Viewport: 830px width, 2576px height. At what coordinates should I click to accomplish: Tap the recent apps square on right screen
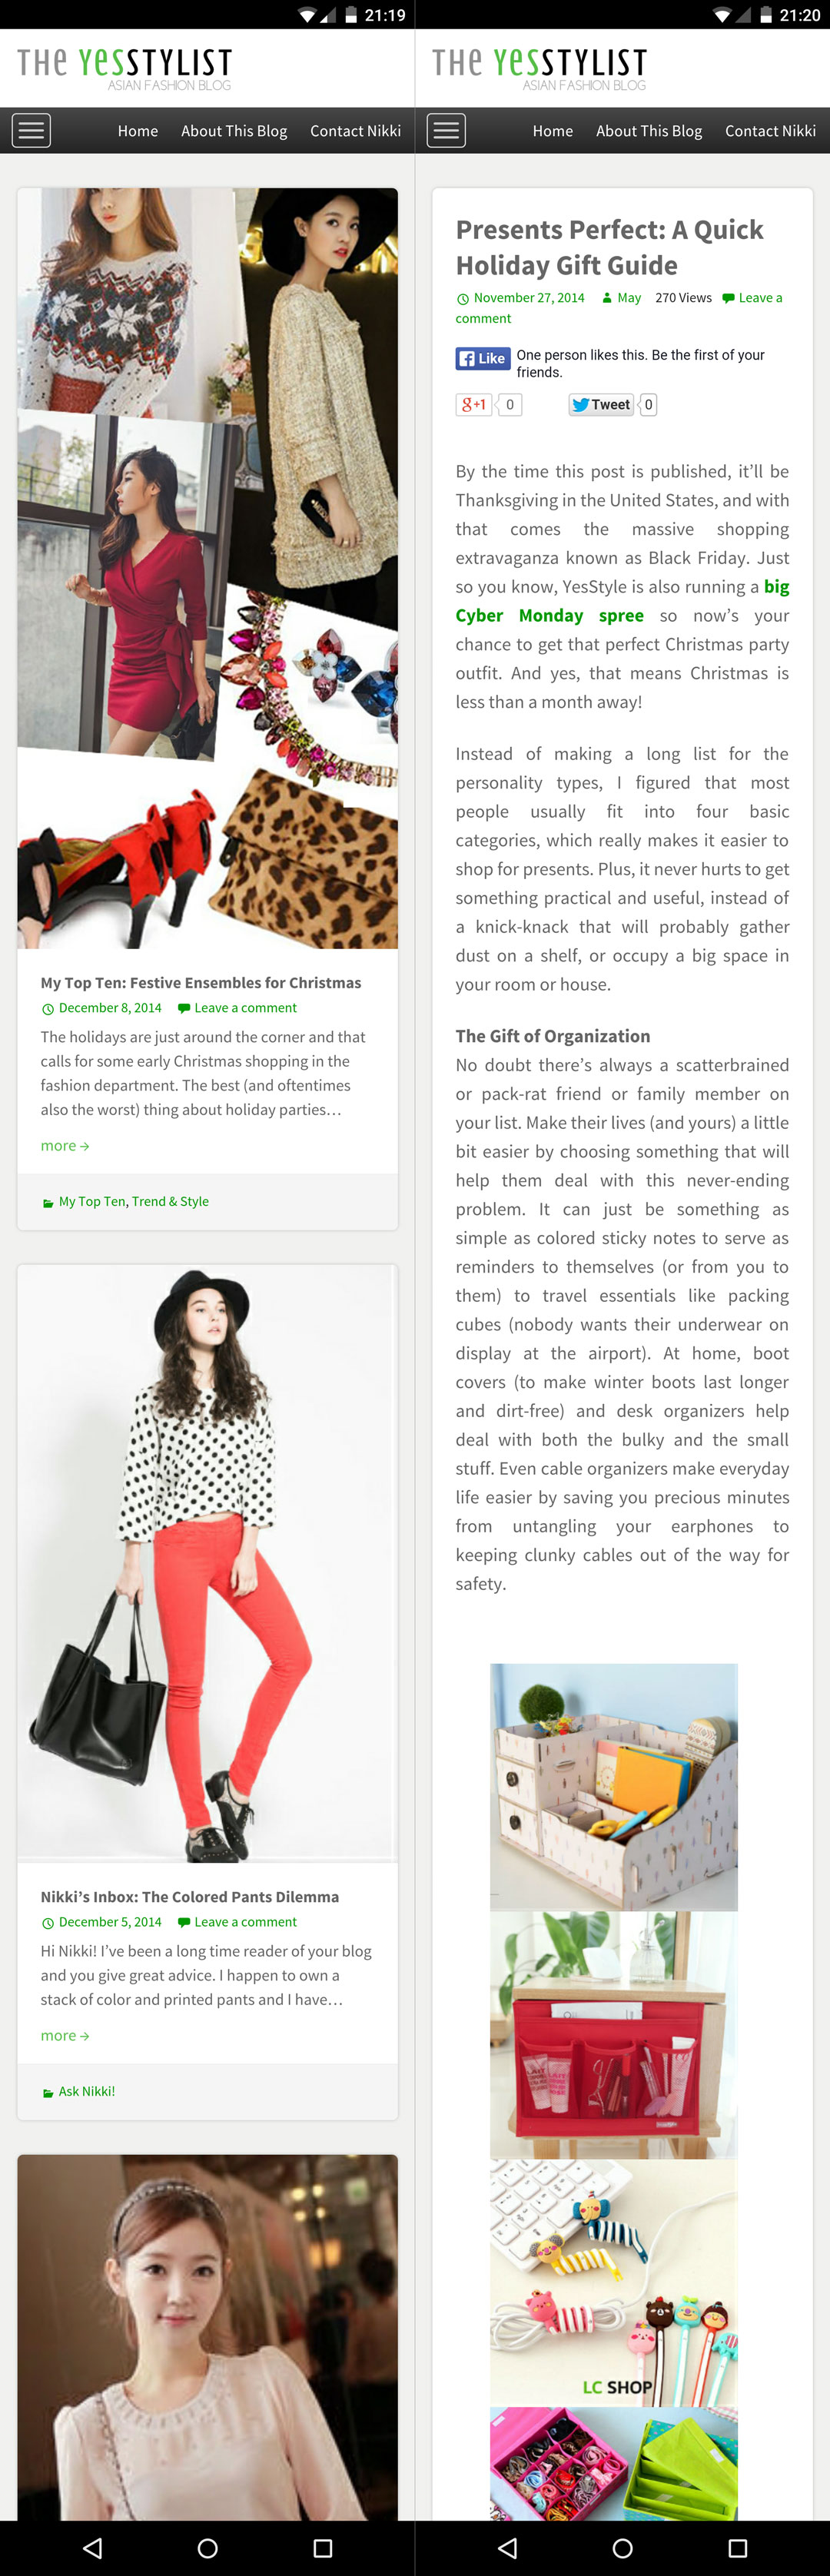[x=738, y=2547]
